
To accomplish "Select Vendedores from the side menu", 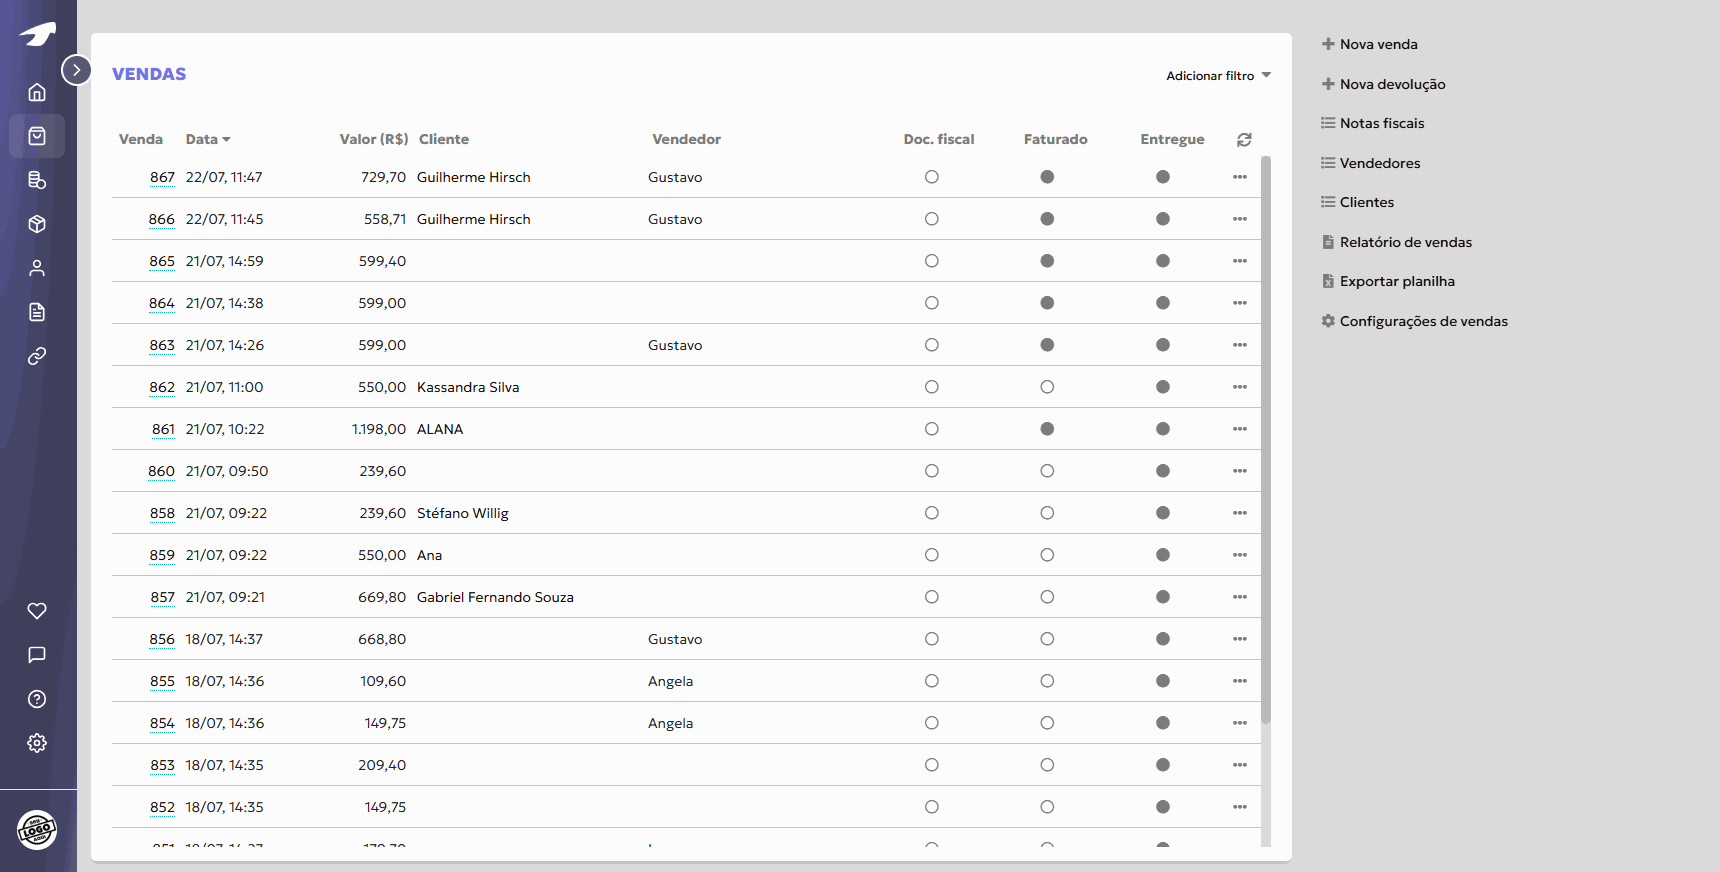I will (1379, 163).
